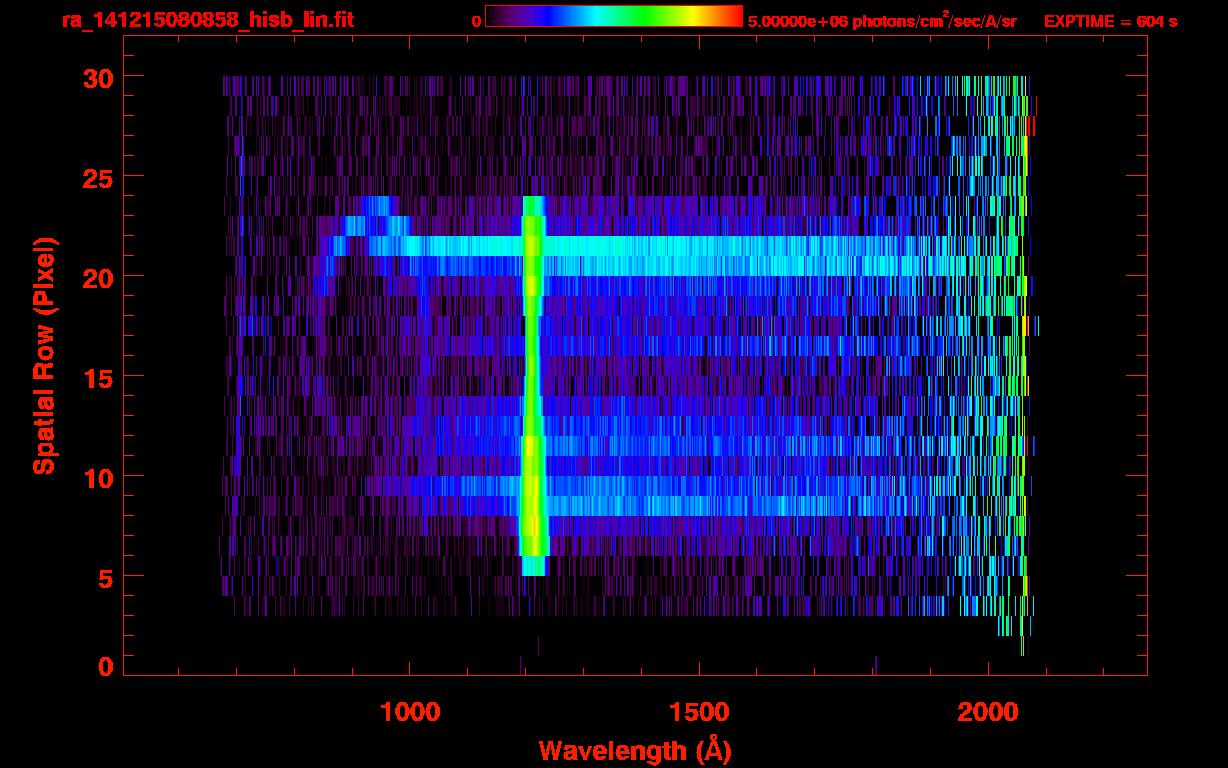The width and height of the screenshot is (1228, 768).
Task: Click the x-axis tick label 1000
Action: 409,712
